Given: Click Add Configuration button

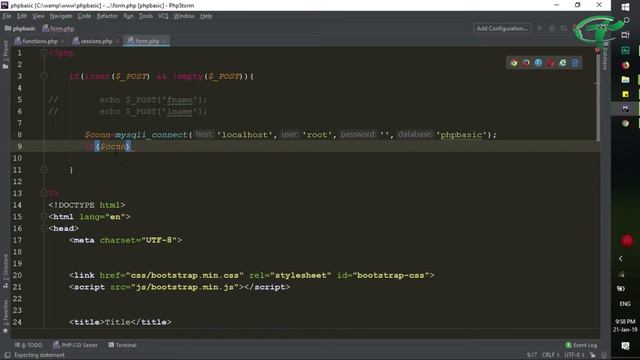Looking at the screenshot, I should click(502, 28).
